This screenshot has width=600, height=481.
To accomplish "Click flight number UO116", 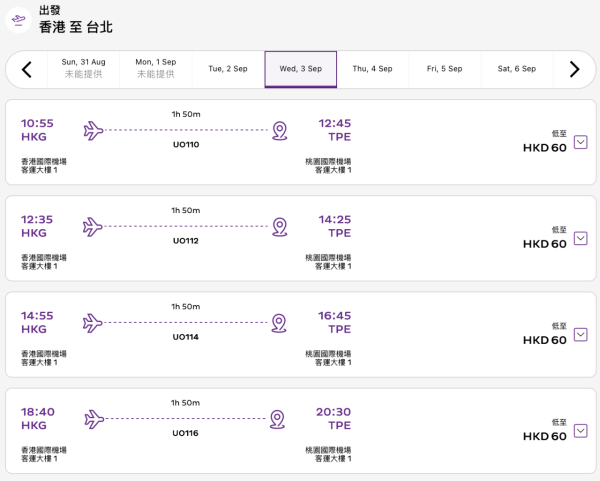I will point(185,433).
